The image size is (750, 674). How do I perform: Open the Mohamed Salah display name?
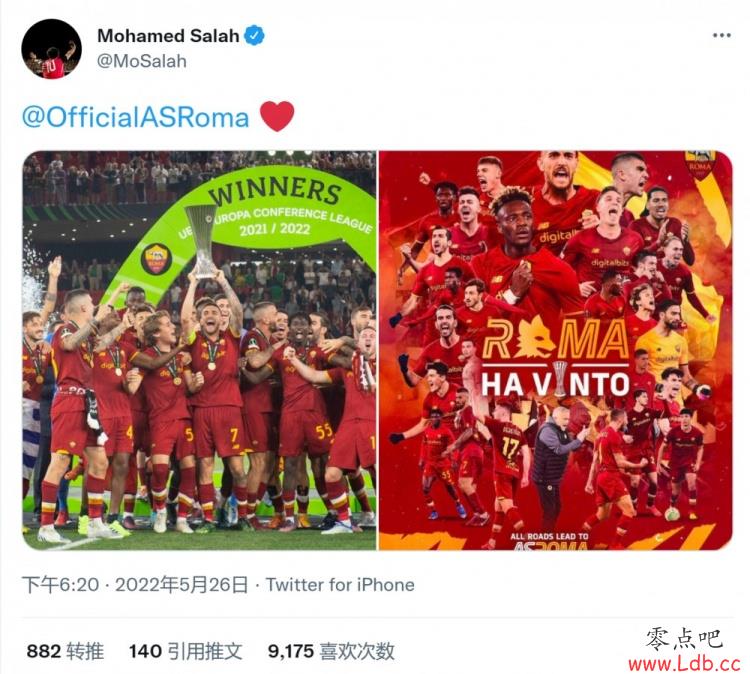pos(168,36)
